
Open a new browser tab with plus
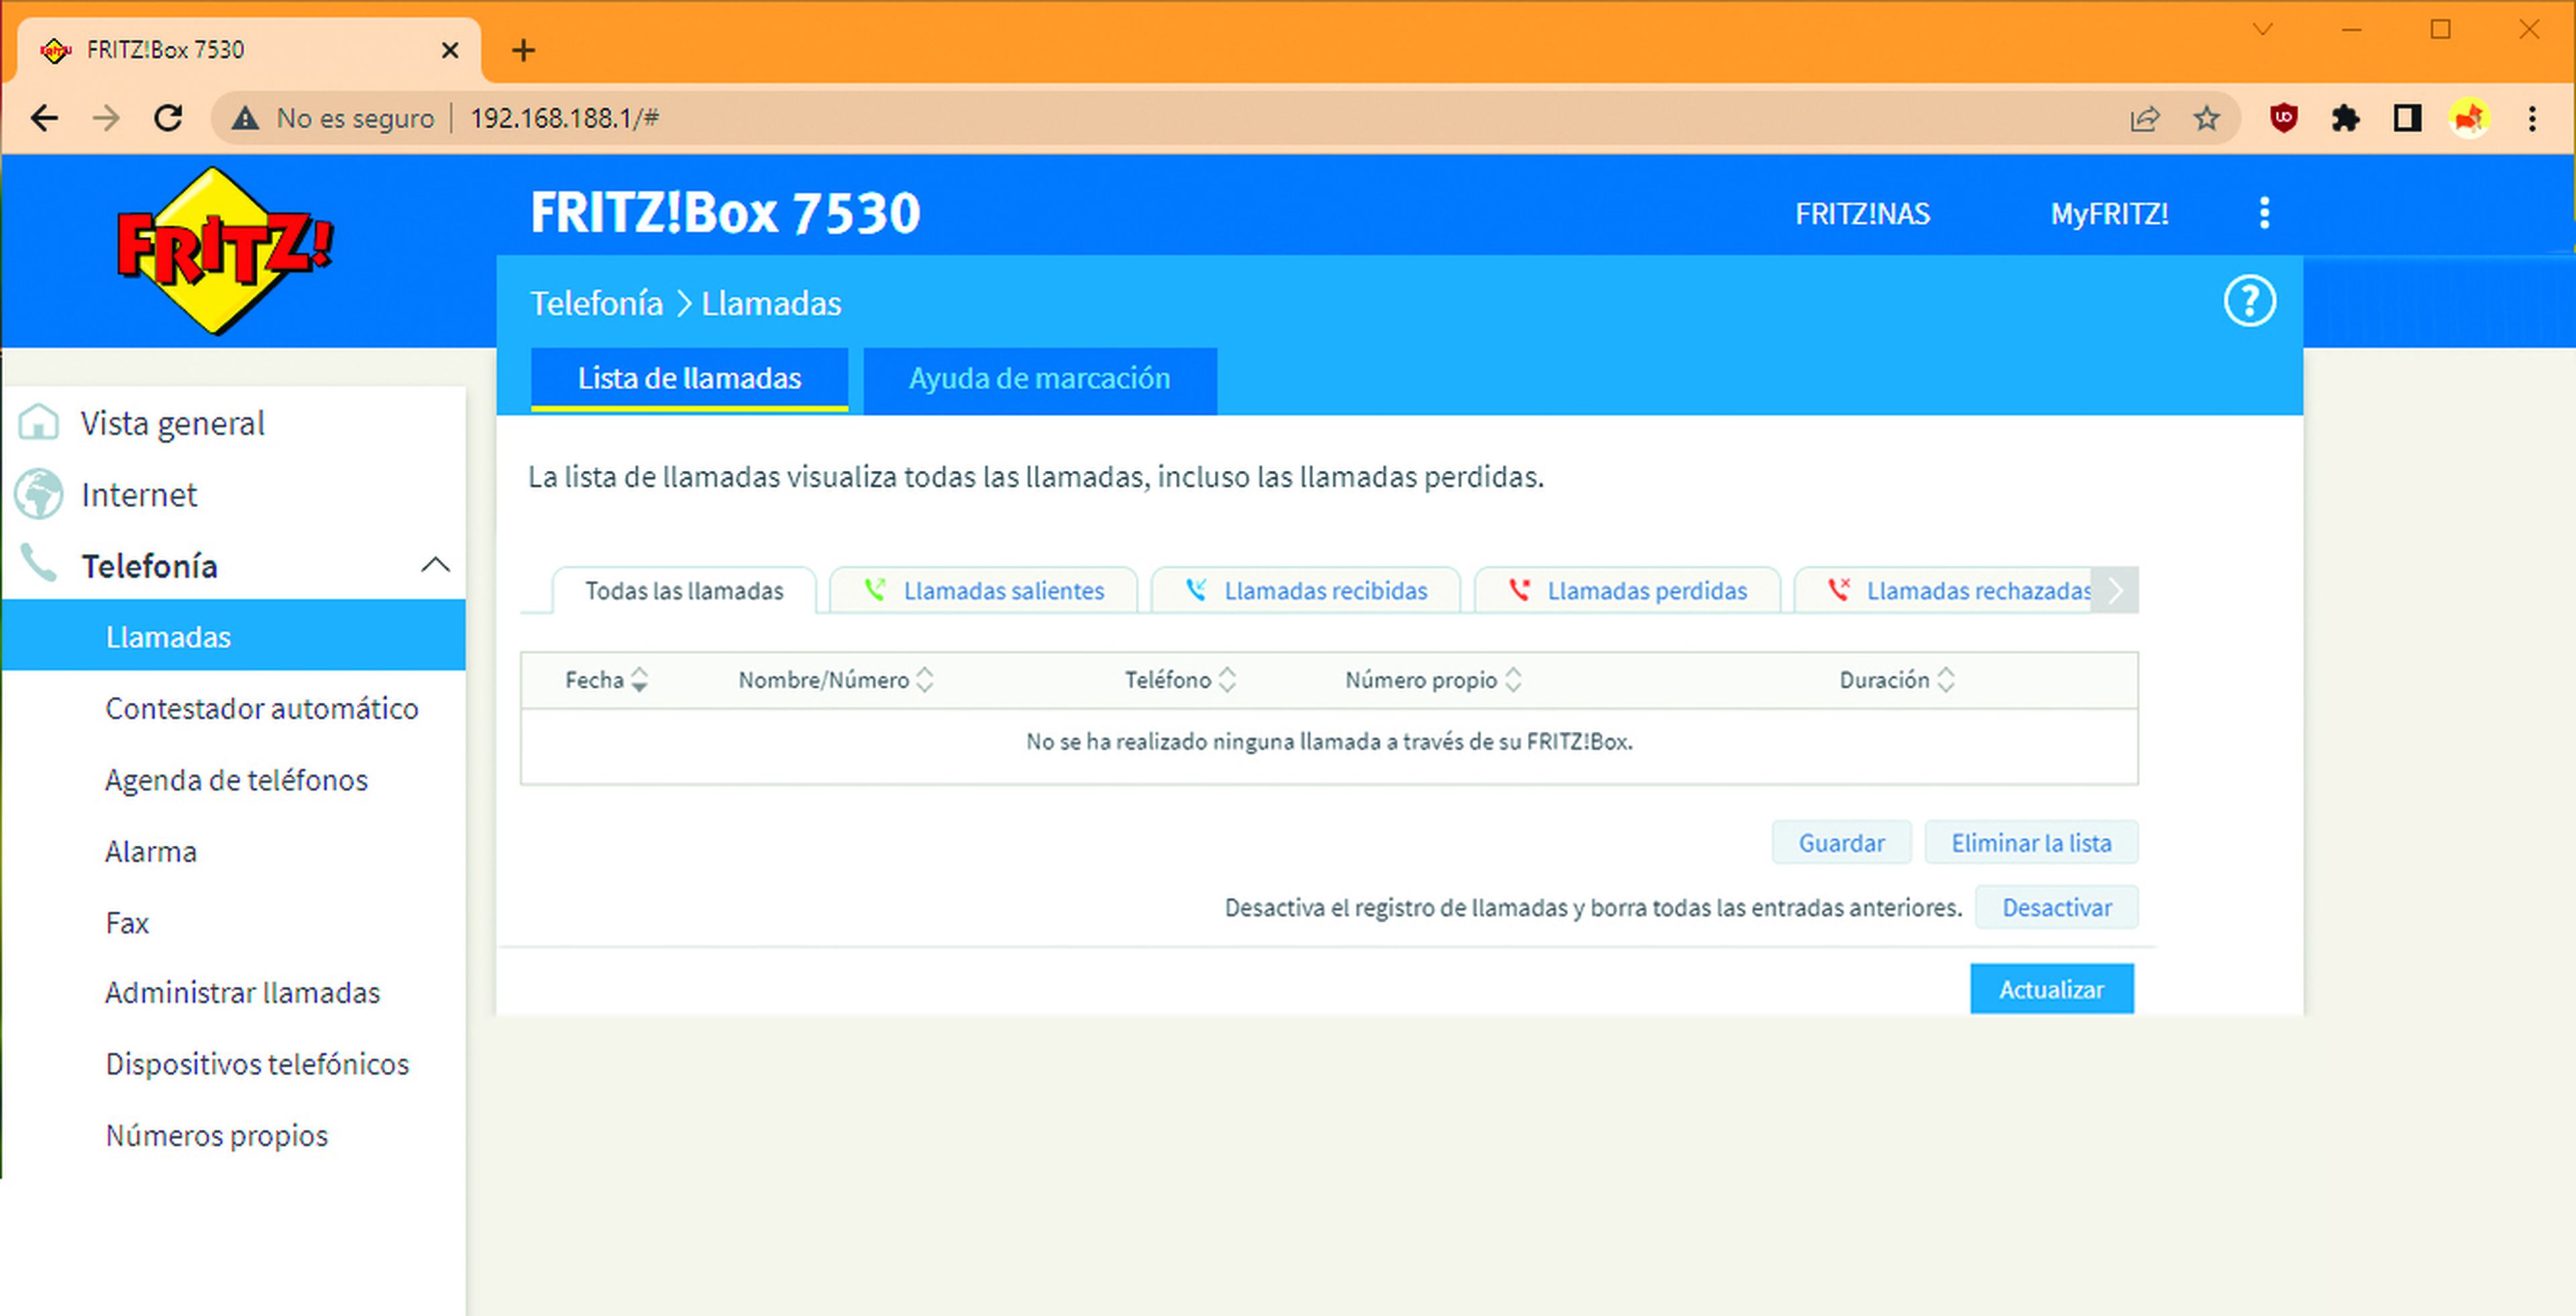pyautogui.click(x=523, y=50)
